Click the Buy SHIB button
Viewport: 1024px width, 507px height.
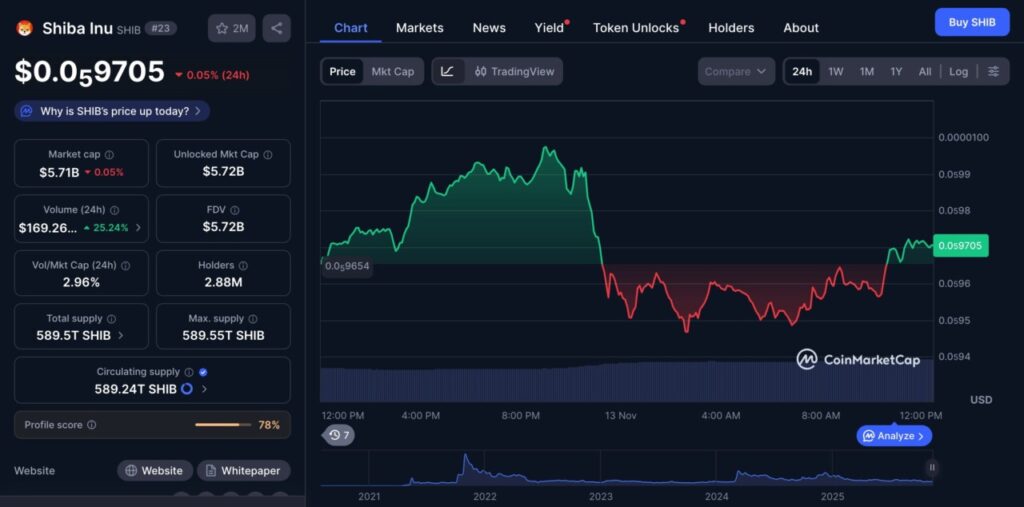(x=971, y=22)
